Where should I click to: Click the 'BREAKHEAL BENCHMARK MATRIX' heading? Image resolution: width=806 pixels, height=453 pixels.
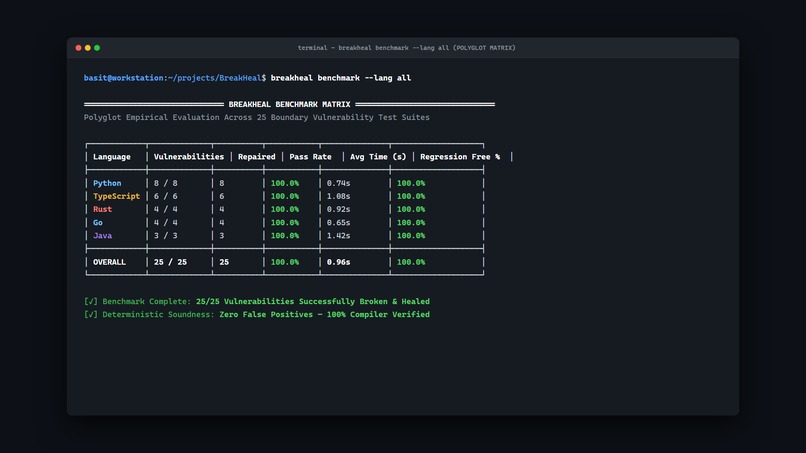[289, 104]
